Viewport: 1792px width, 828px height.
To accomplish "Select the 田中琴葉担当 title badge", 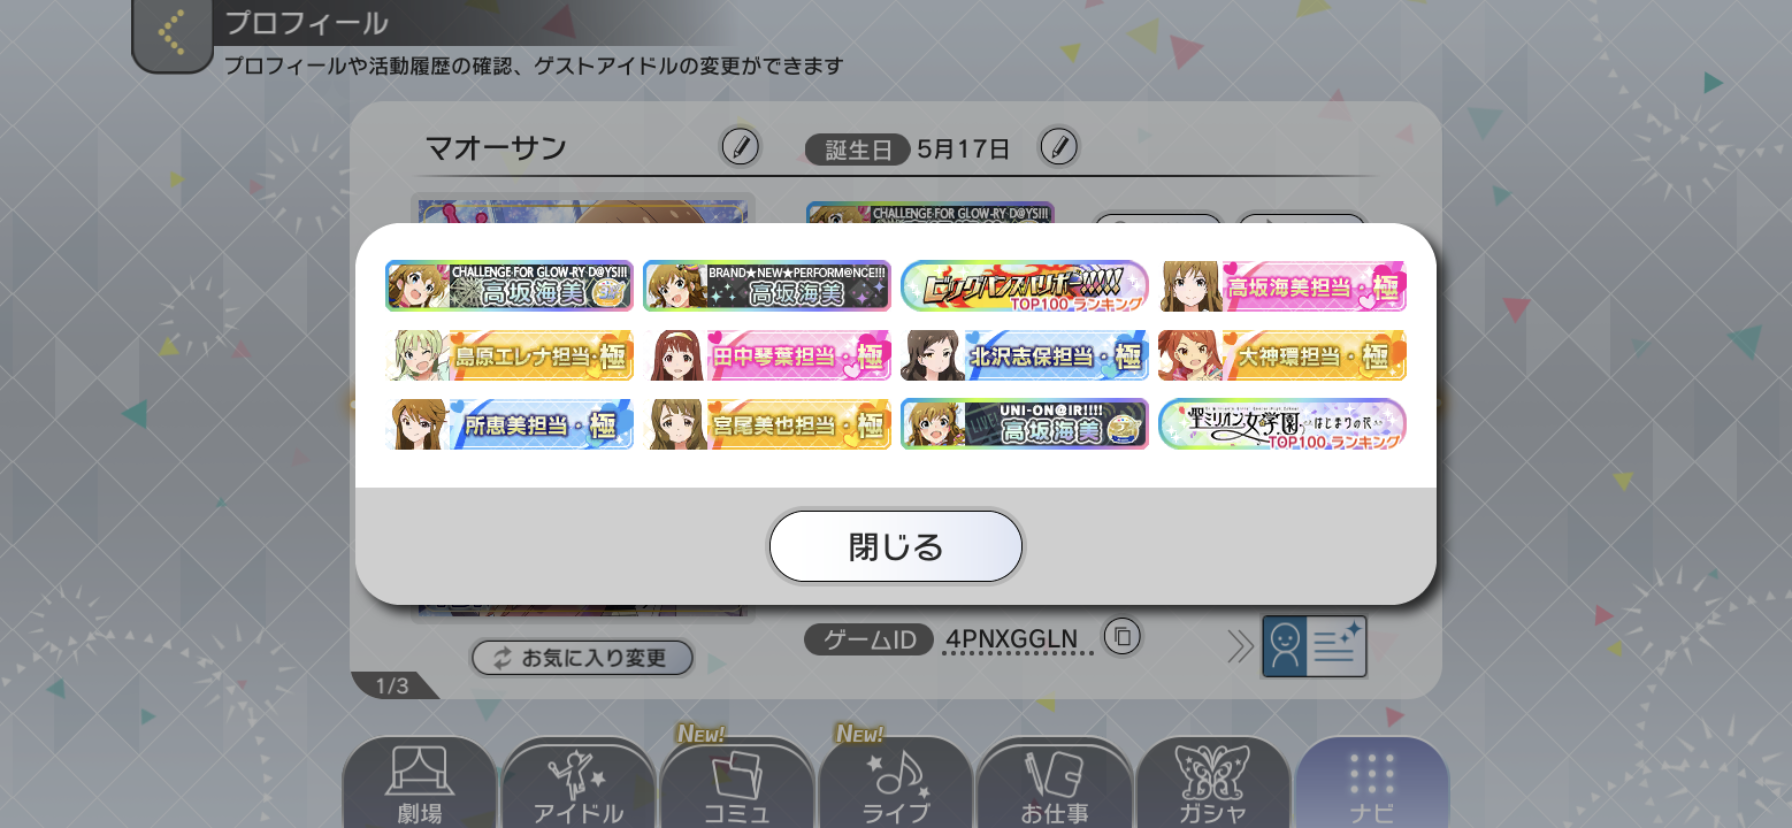I will click(x=767, y=355).
